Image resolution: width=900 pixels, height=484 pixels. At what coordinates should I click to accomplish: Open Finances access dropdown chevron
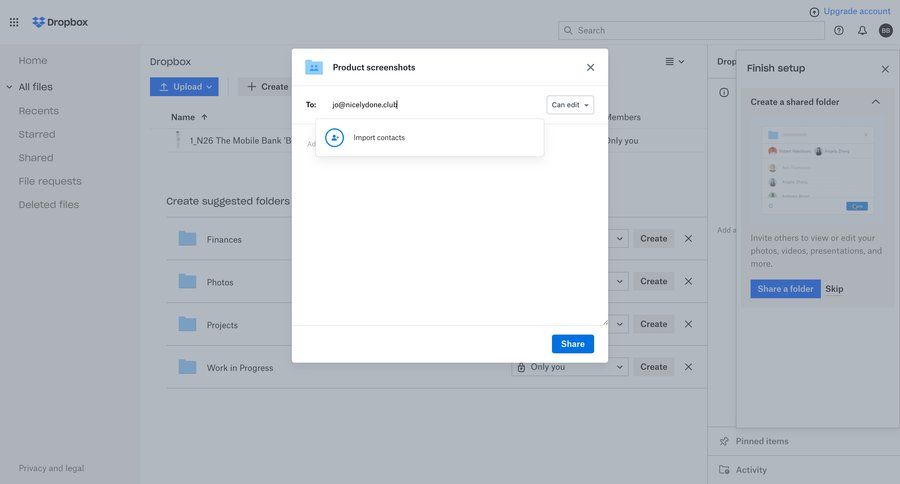619,238
